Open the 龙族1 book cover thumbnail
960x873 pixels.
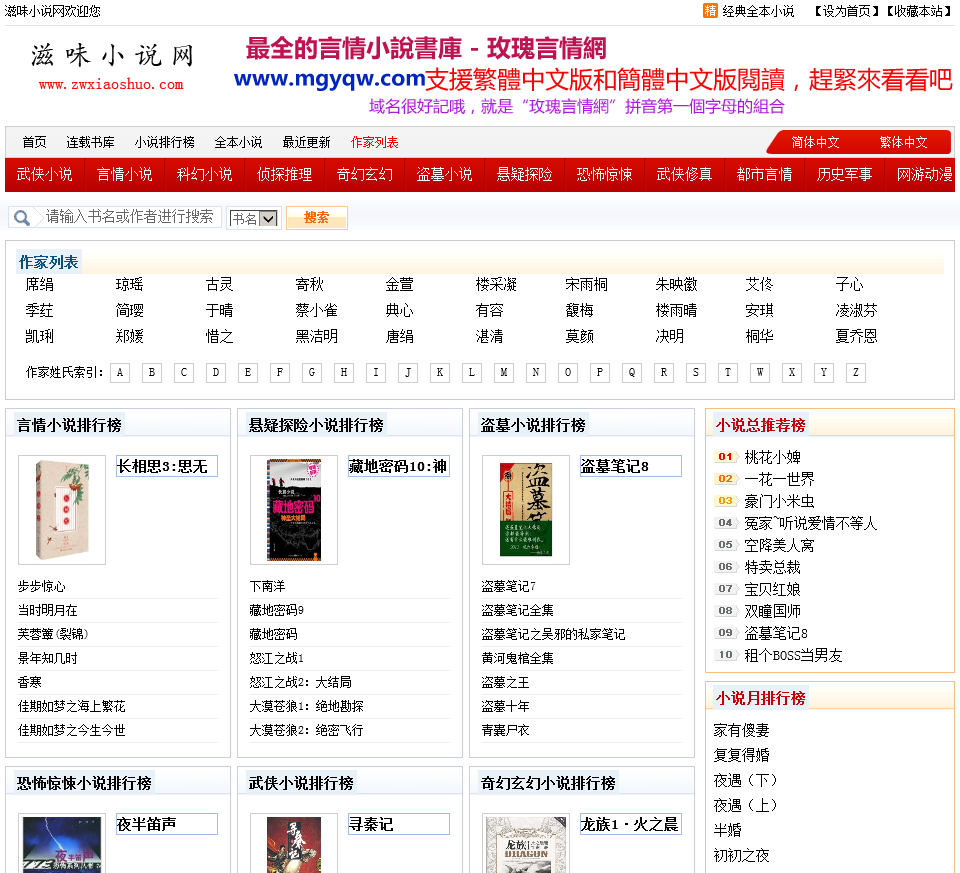click(x=526, y=843)
